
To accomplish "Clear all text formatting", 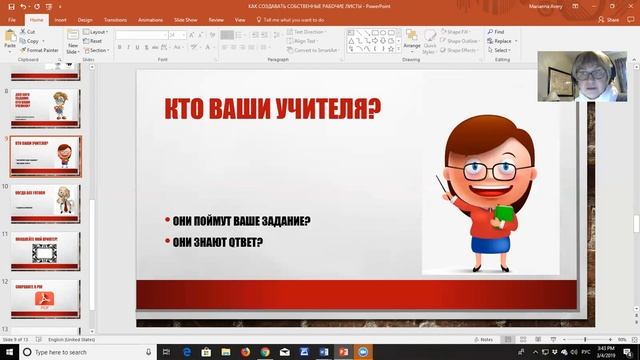I will click(213, 36).
